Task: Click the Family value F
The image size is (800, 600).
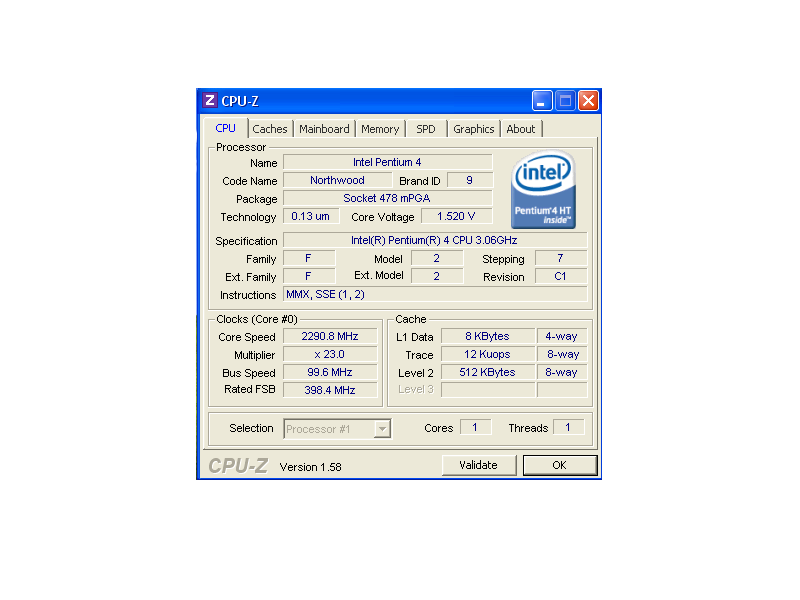Action: [x=309, y=258]
